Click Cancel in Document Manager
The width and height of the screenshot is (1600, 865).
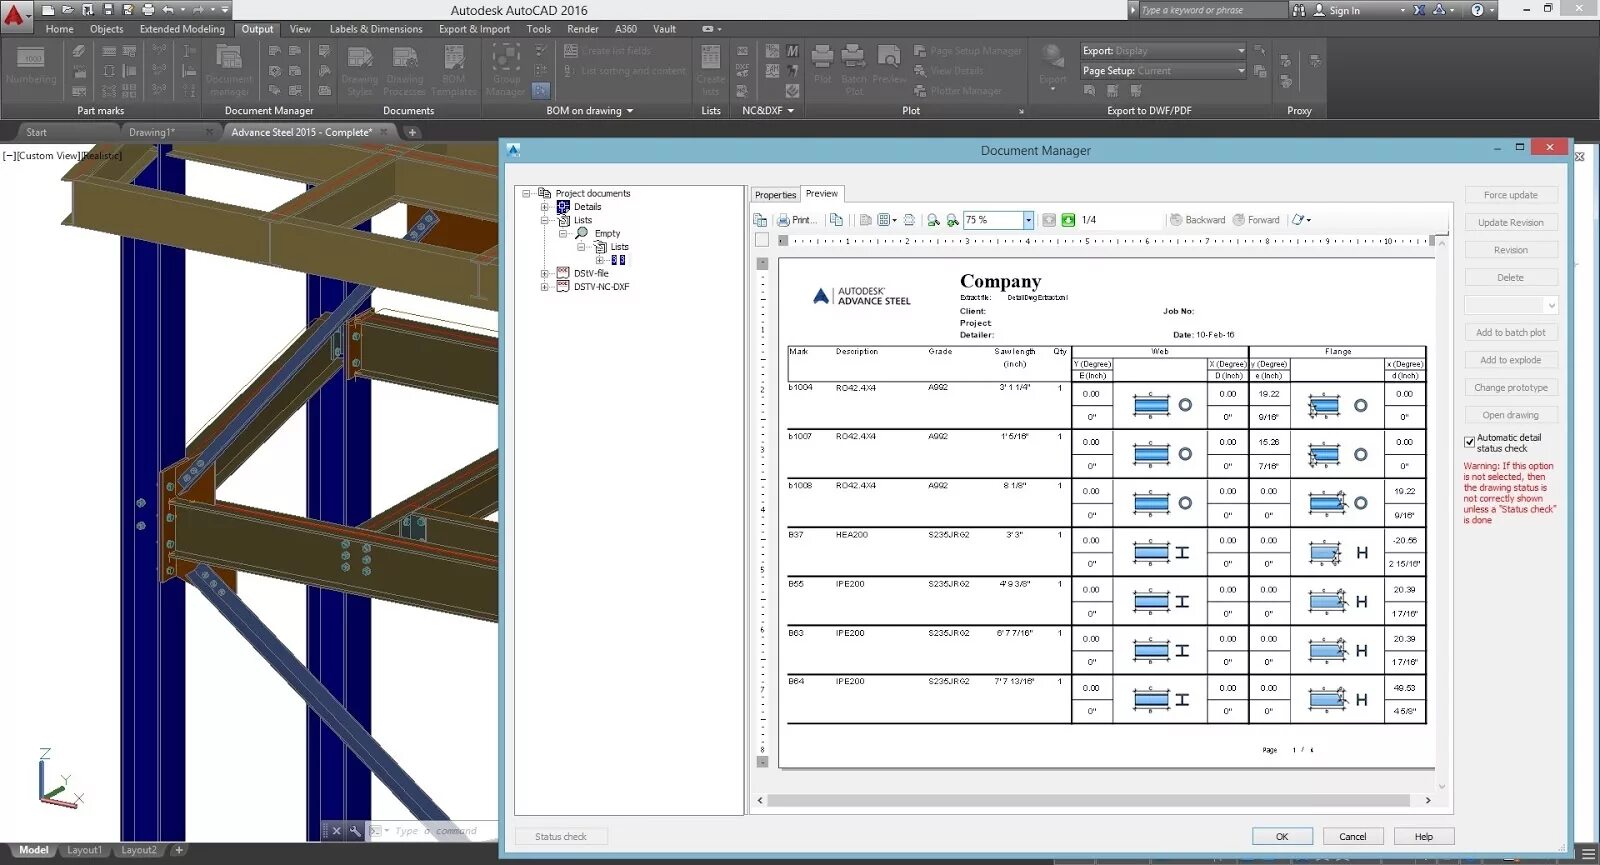click(1353, 837)
